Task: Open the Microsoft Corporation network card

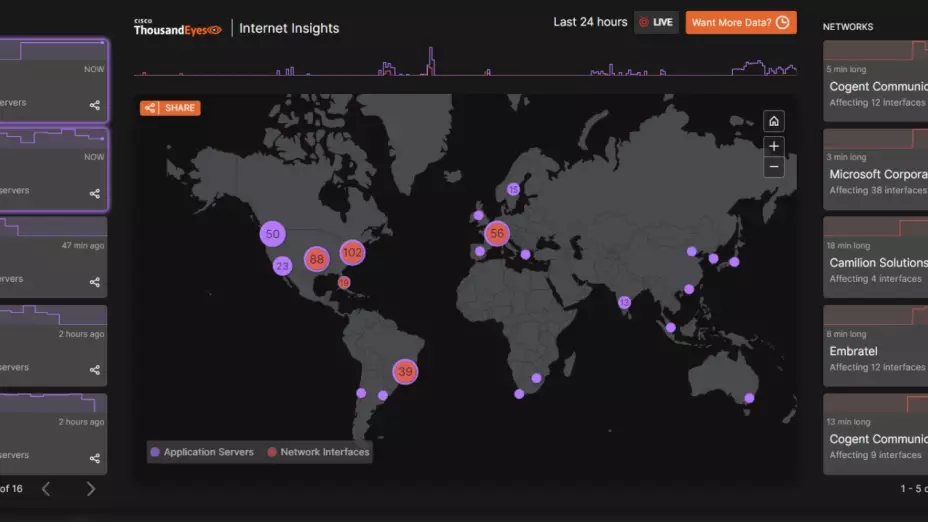Action: coord(876,169)
